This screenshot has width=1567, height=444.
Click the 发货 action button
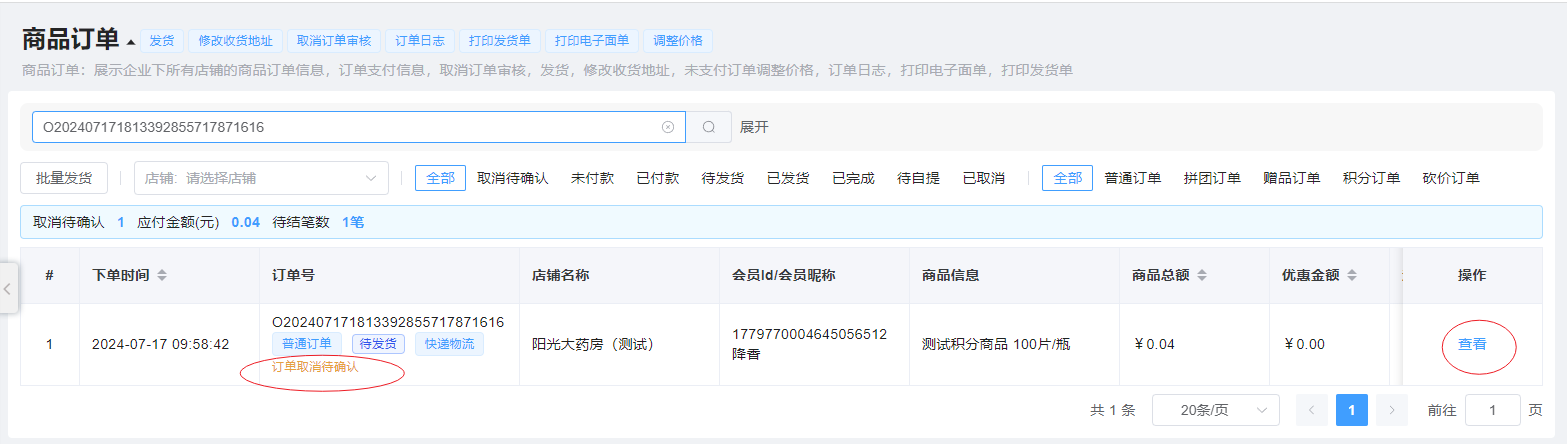coord(162,41)
